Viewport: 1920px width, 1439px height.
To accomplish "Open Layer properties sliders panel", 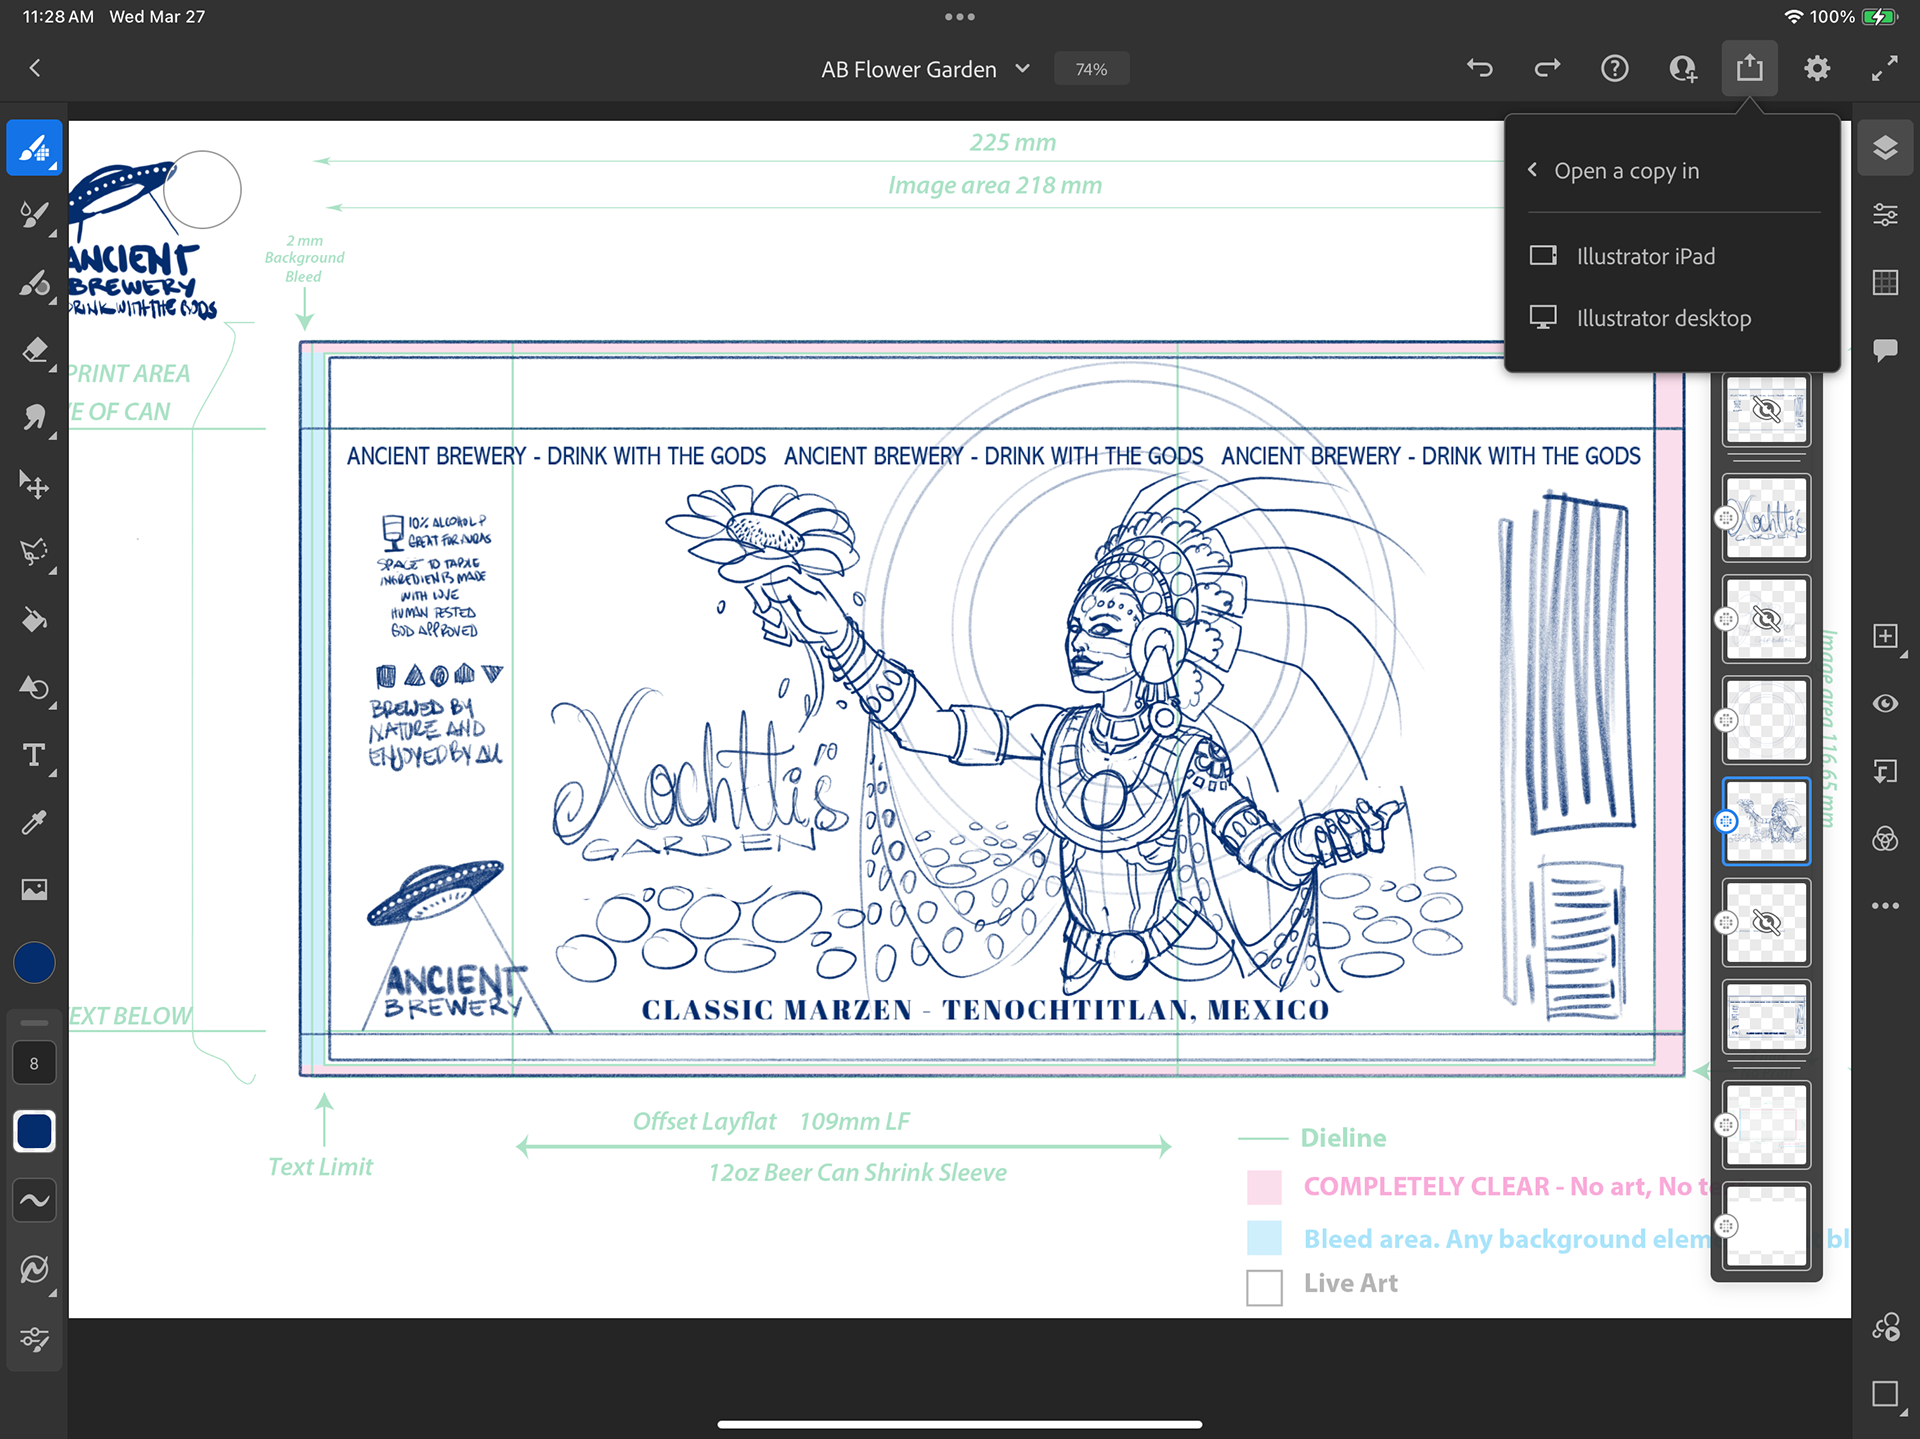I will point(1885,215).
